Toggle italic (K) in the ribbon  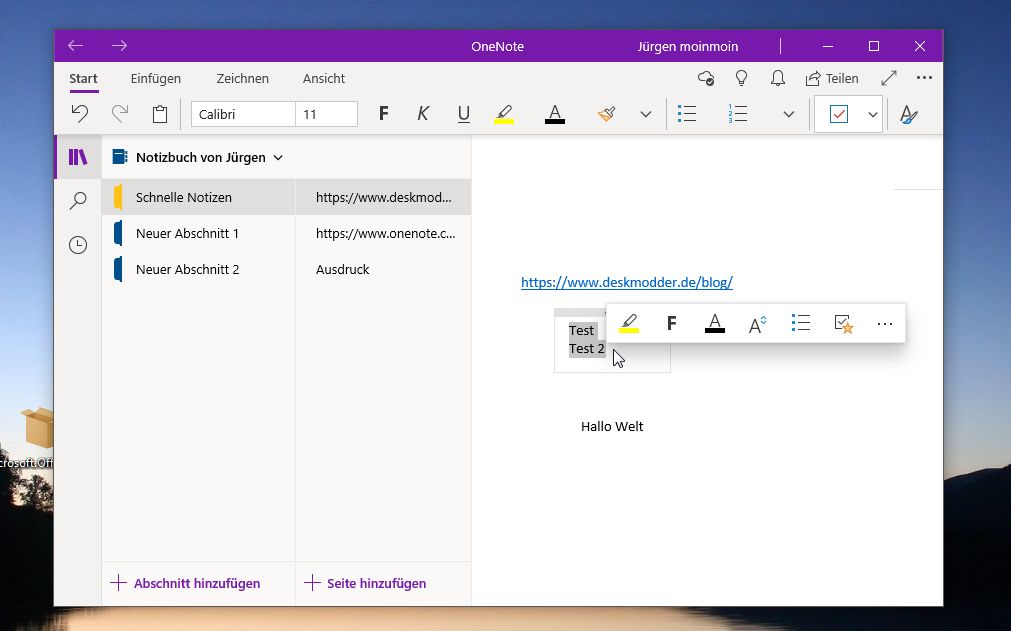423,114
